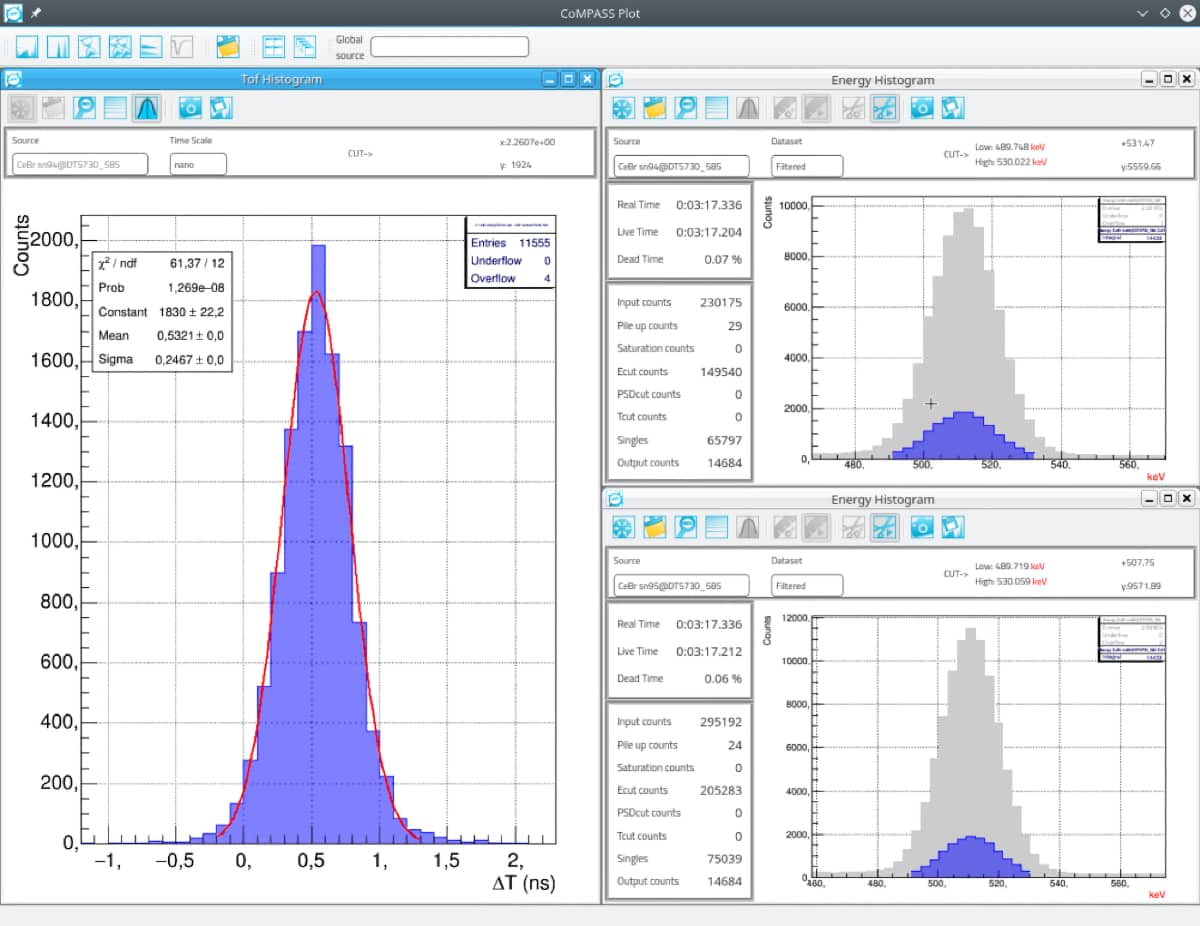1200x926 pixels.
Task: Click 'High: 530.059 keV' cut value
Action: [x=1011, y=580]
